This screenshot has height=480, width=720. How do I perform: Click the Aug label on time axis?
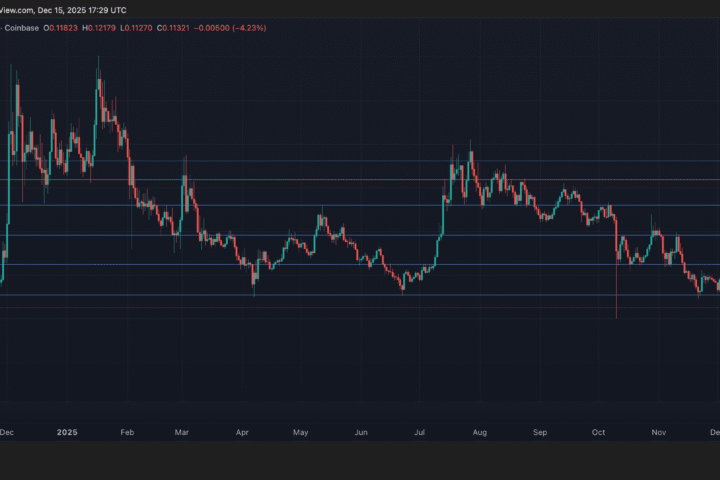480,432
